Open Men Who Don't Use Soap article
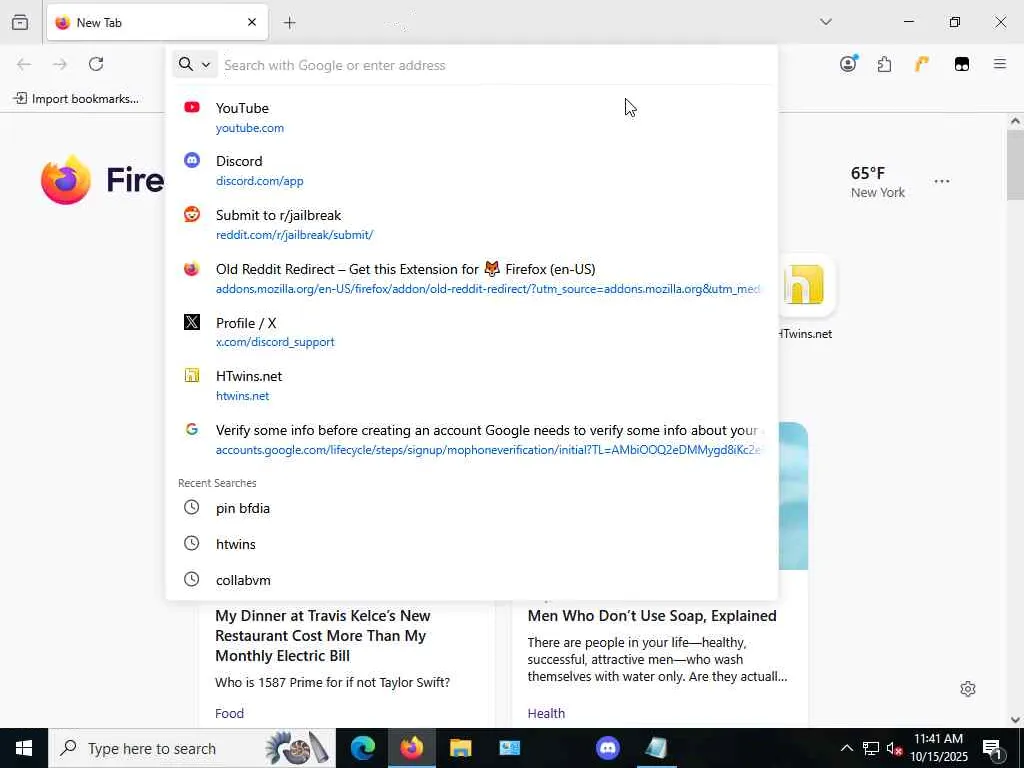This screenshot has height=768, width=1024. 652,616
